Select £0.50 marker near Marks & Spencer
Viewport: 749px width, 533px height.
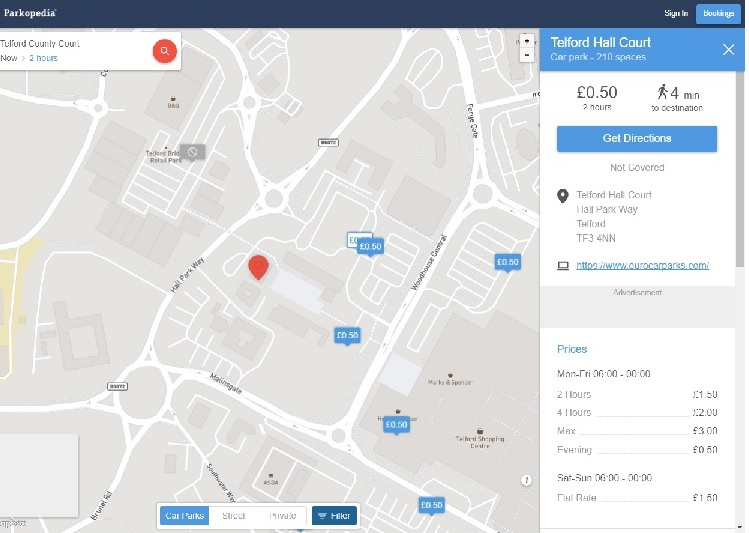click(396, 425)
